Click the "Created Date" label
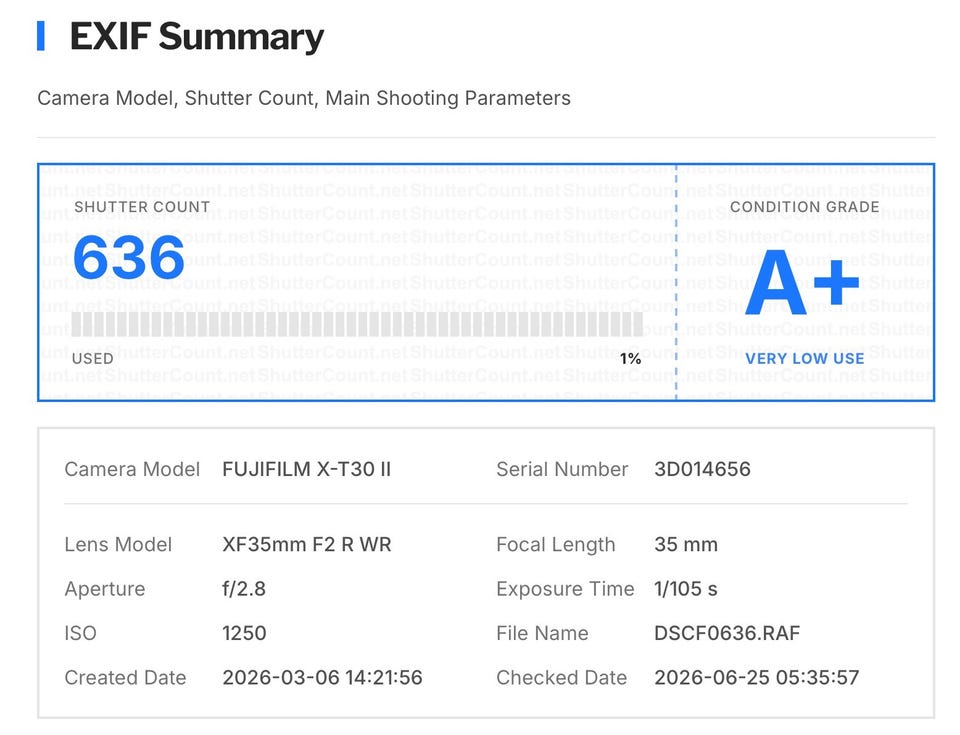This screenshot has height=735, width=960. 125,677
